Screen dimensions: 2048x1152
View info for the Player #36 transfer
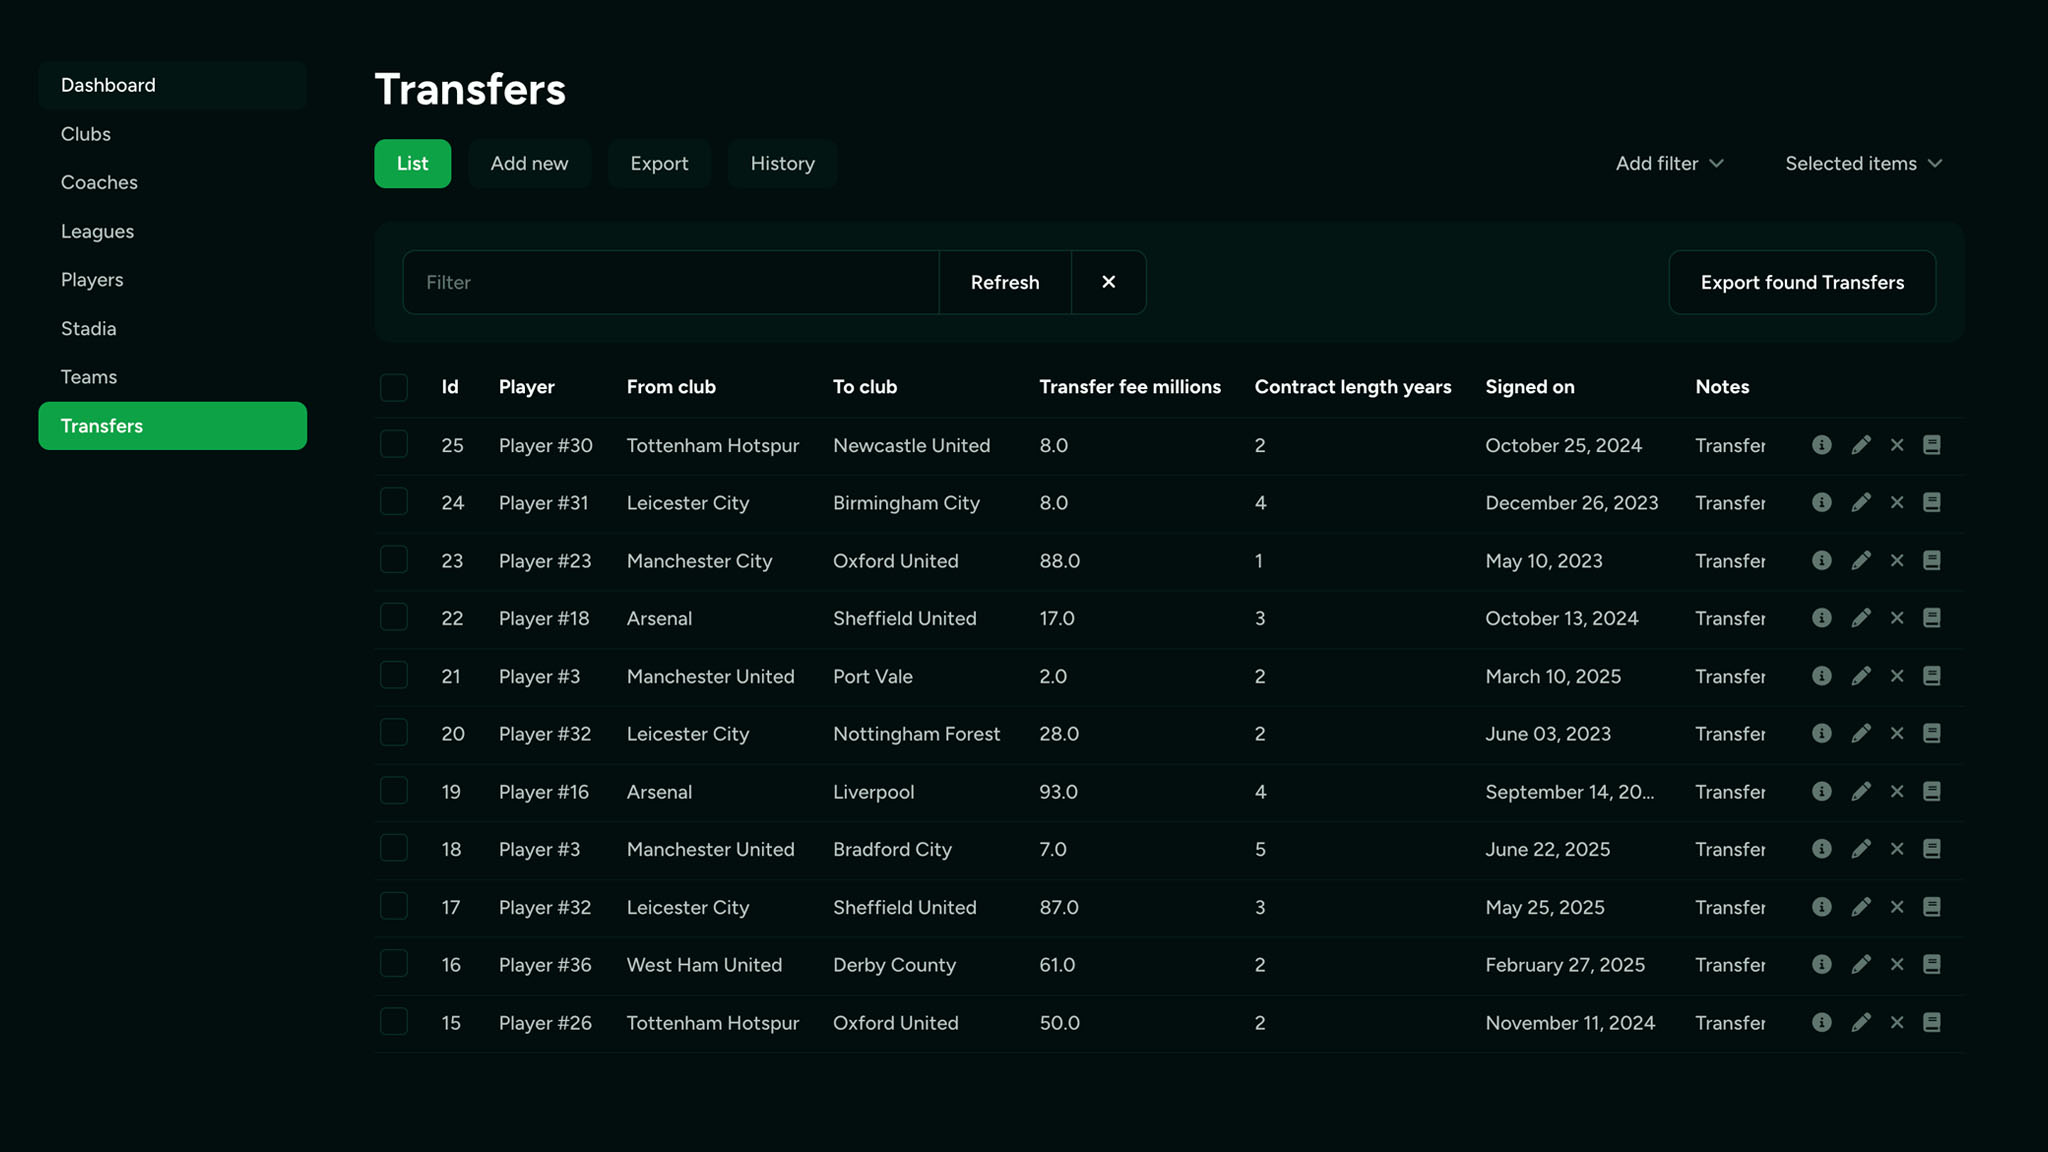point(1821,964)
